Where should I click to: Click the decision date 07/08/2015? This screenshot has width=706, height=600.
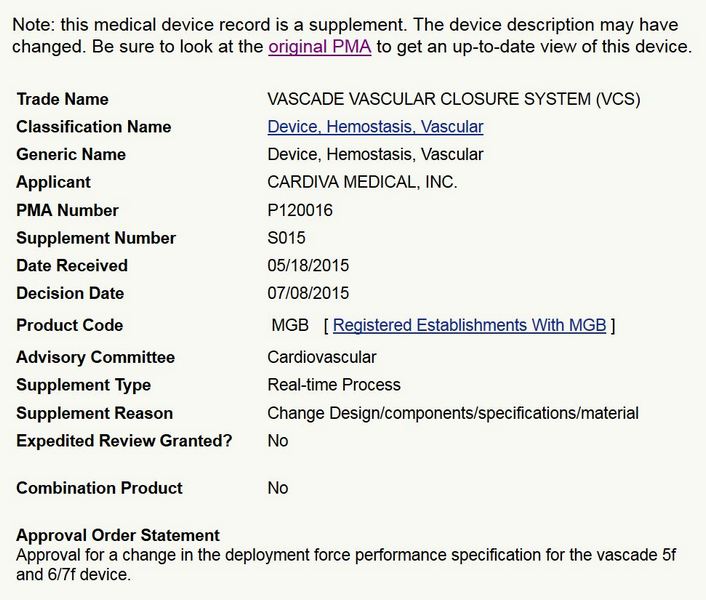coord(308,293)
